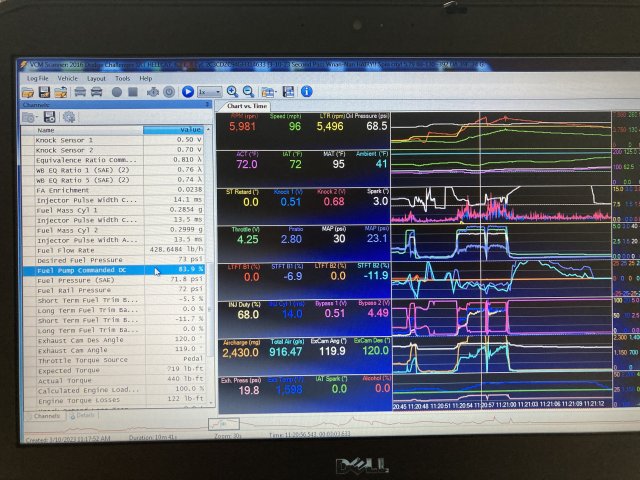This screenshot has width=640, height=480.
Task: Open the Layout menu
Action: (96, 78)
